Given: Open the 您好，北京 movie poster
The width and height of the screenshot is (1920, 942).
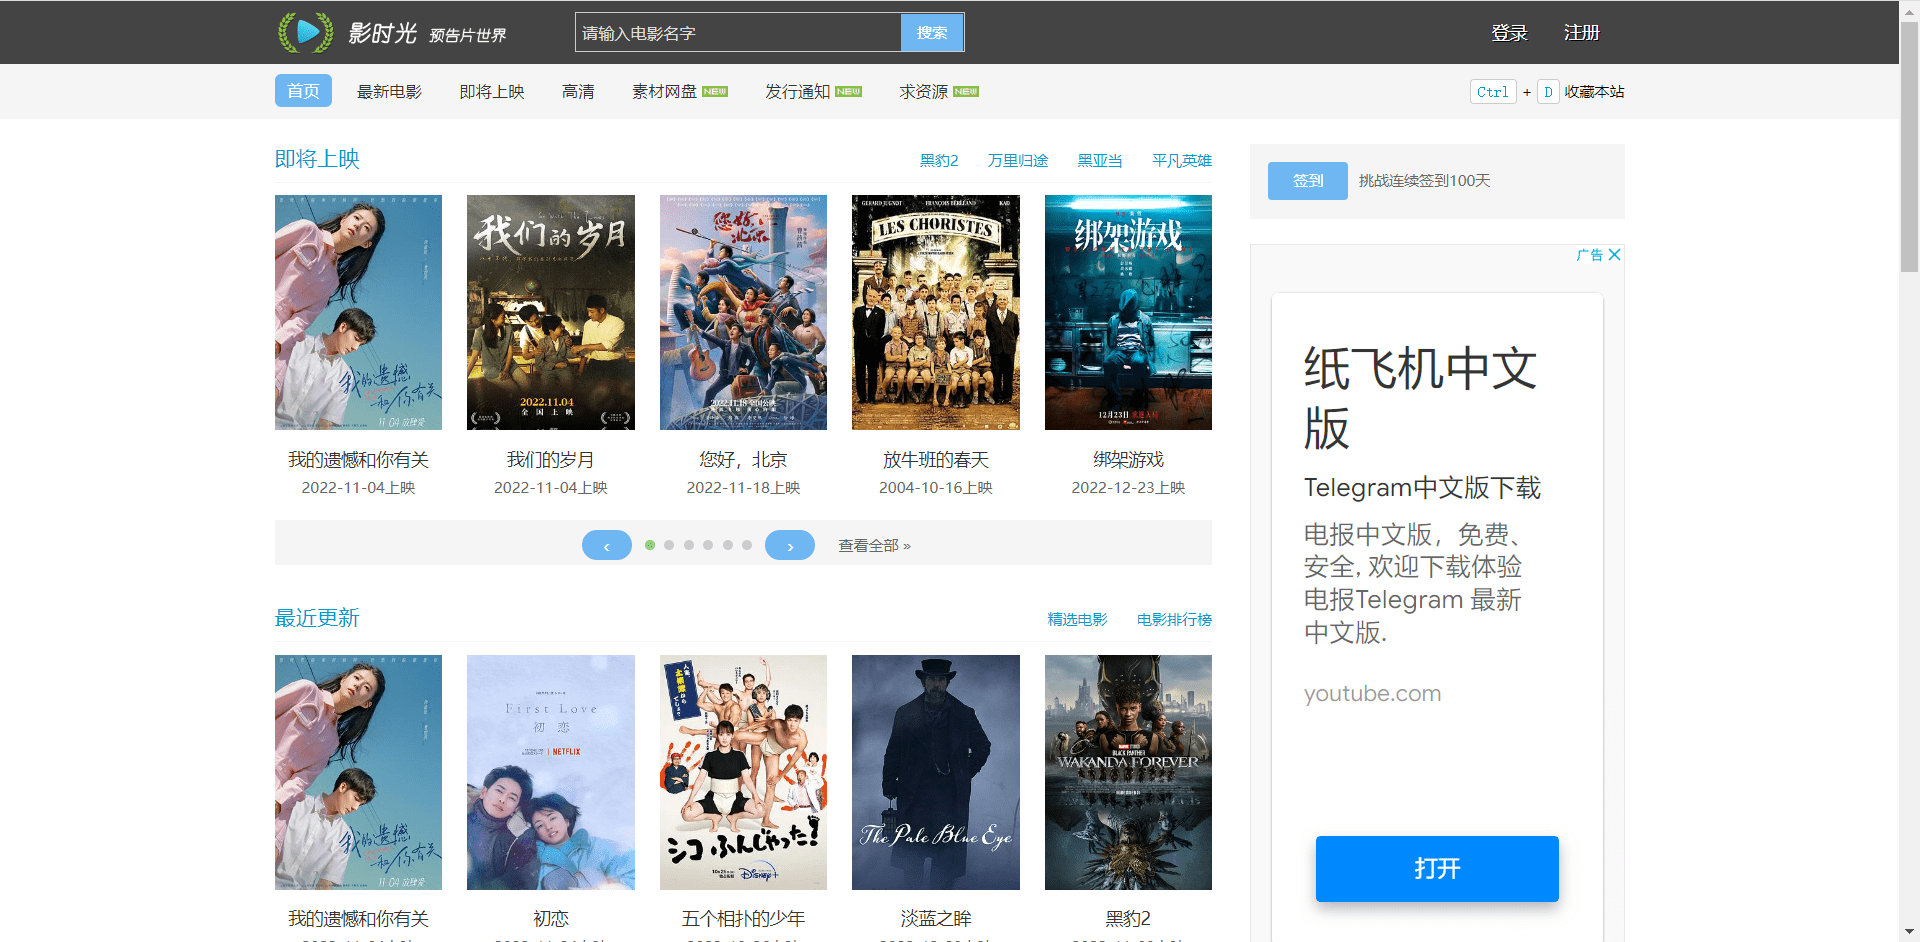Looking at the screenshot, I should (x=743, y=312).
